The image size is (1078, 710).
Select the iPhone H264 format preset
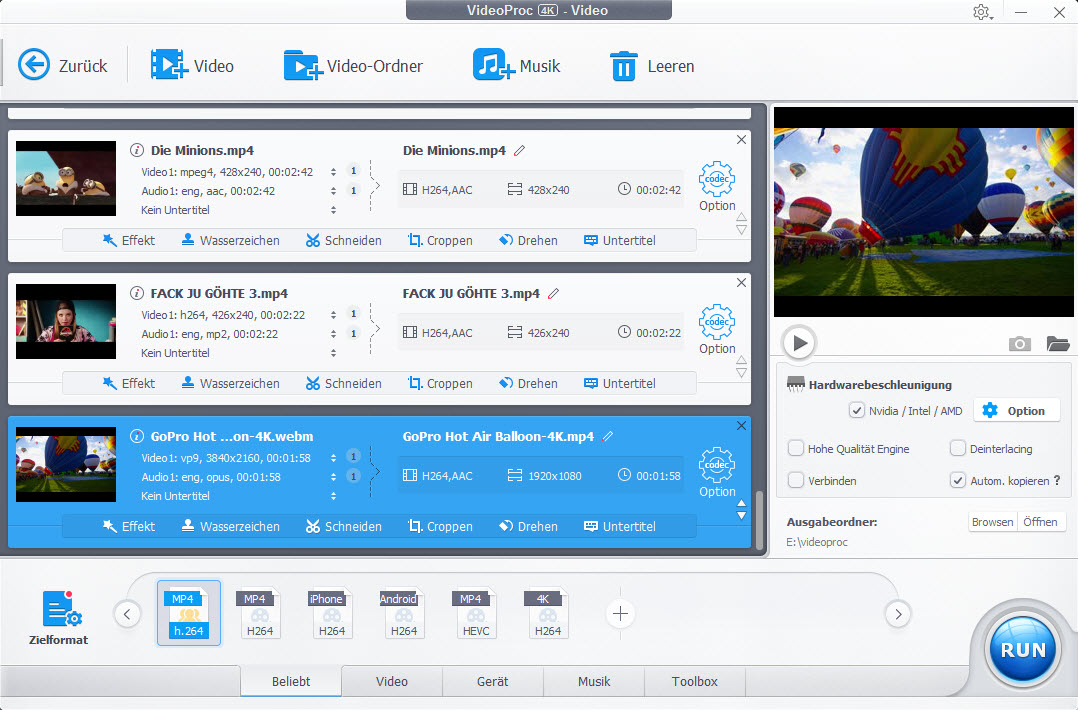331,613
